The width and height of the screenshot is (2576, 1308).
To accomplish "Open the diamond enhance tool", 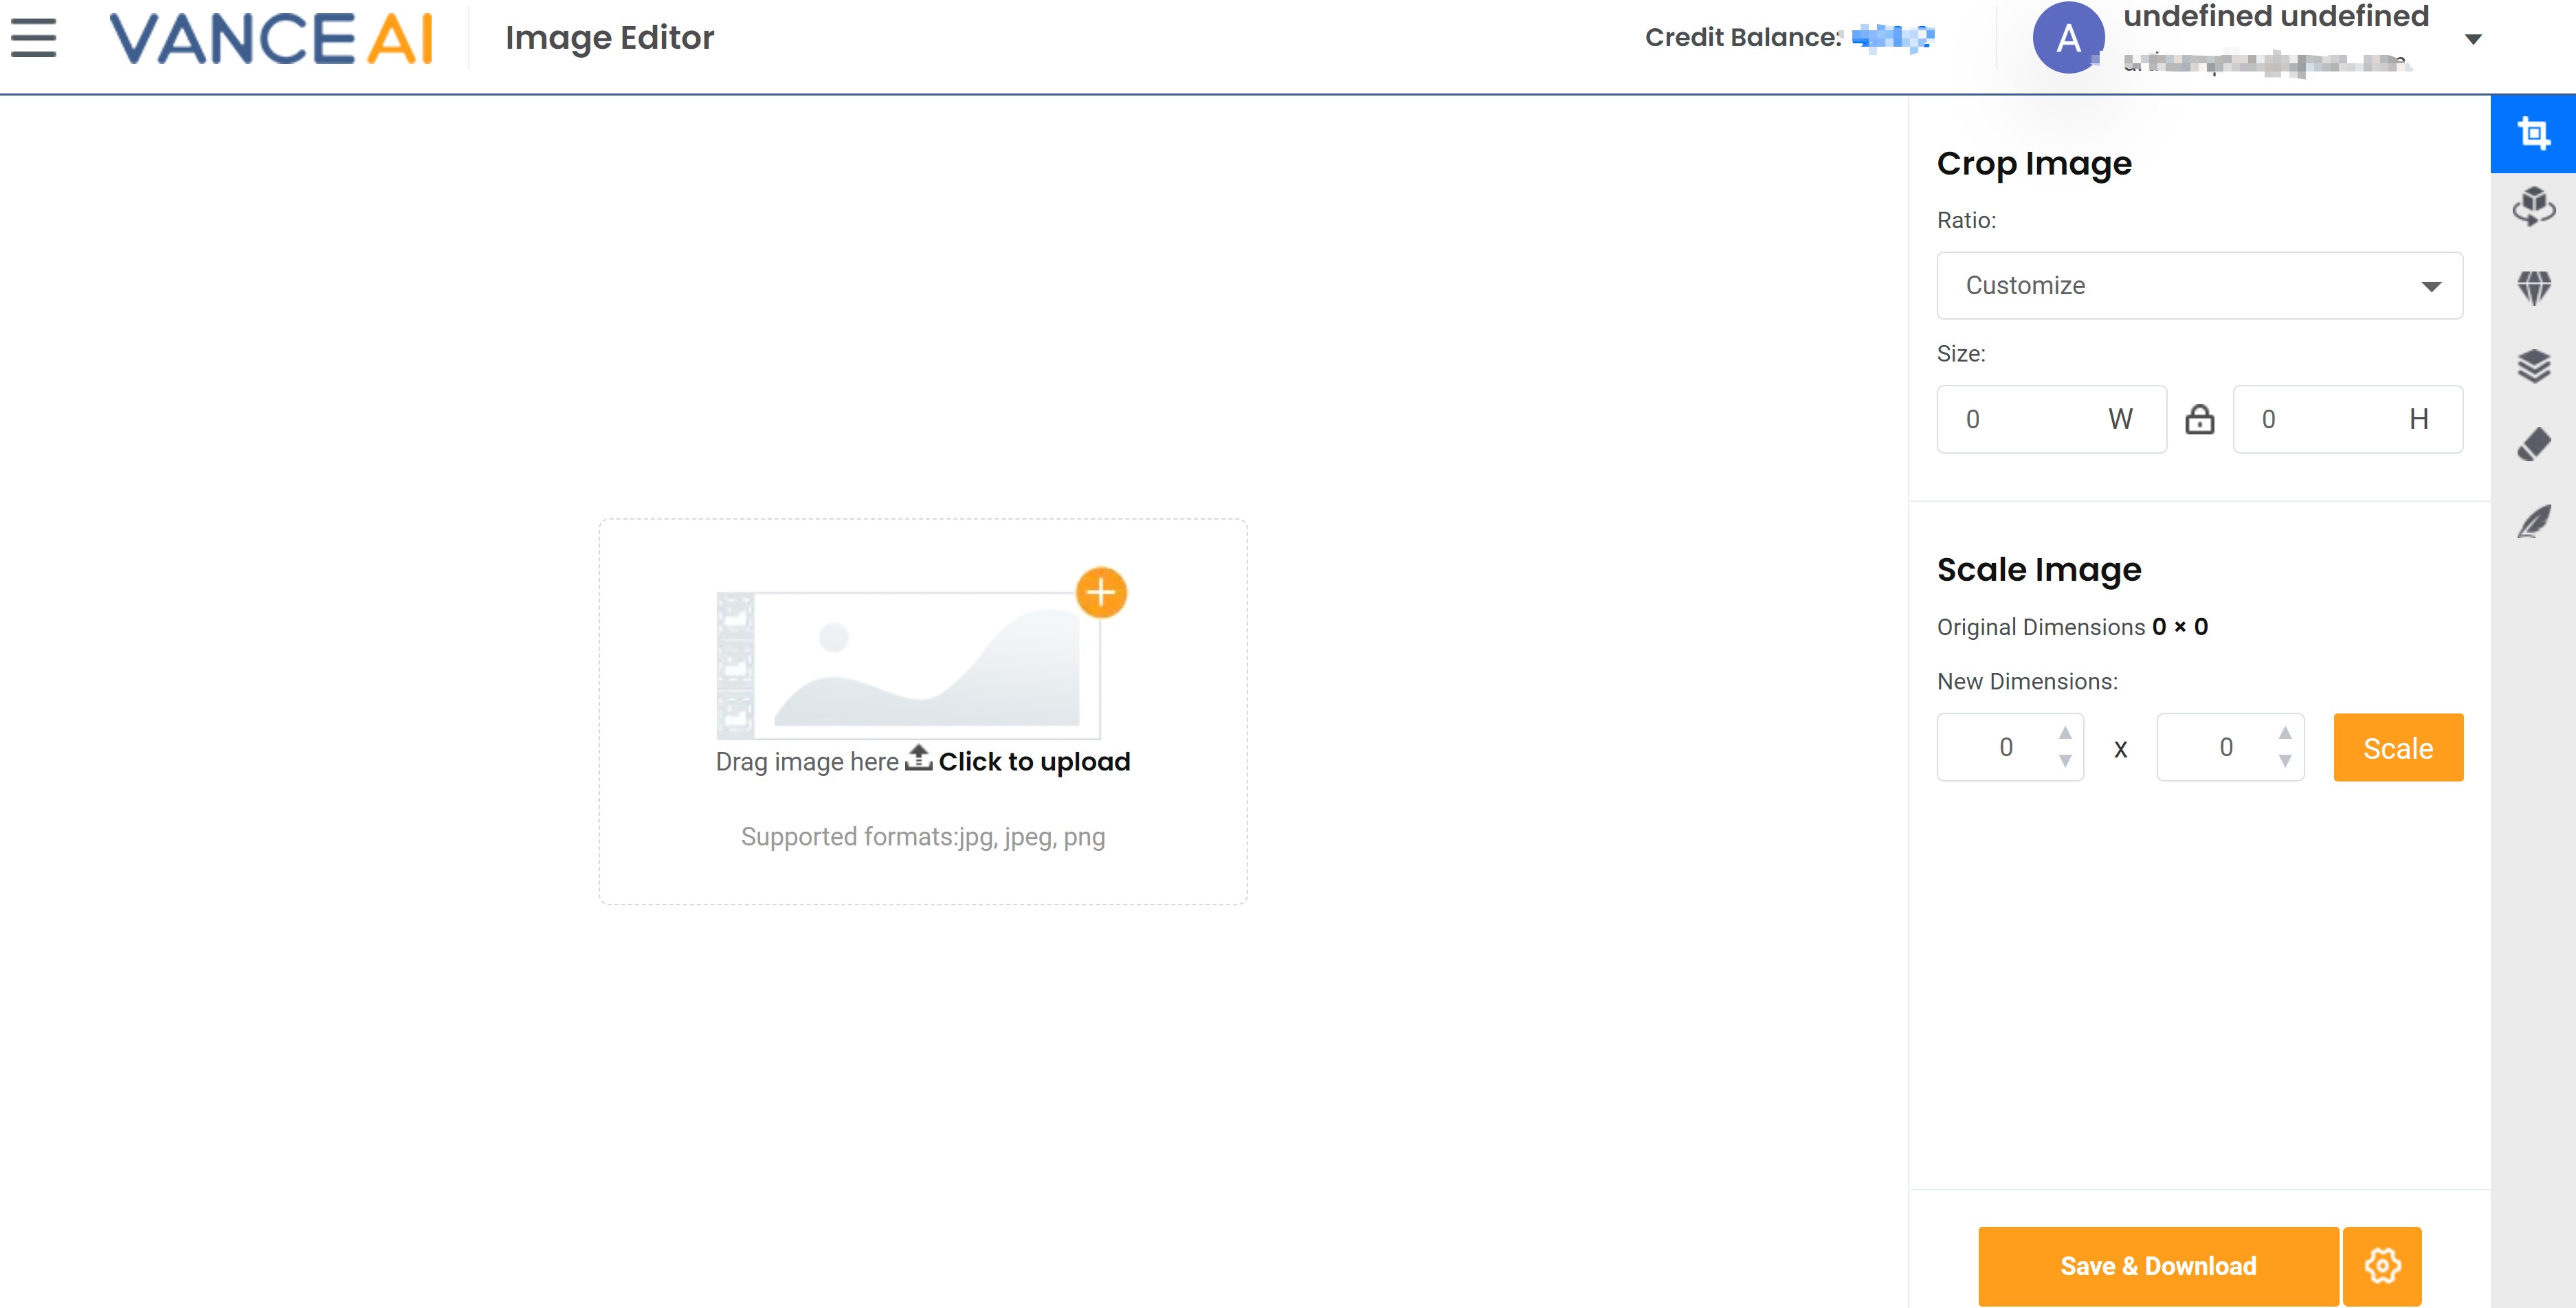I will pyautogui.click(x=2532, y=287).
